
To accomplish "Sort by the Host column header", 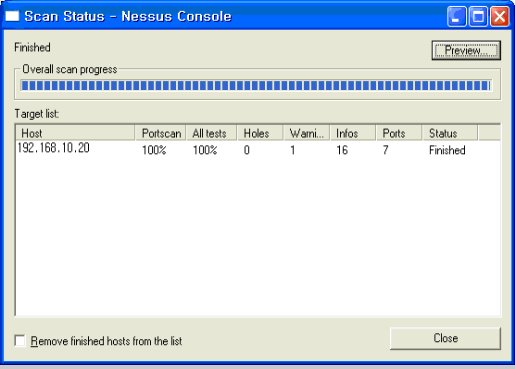I will [x=75, y=133].
